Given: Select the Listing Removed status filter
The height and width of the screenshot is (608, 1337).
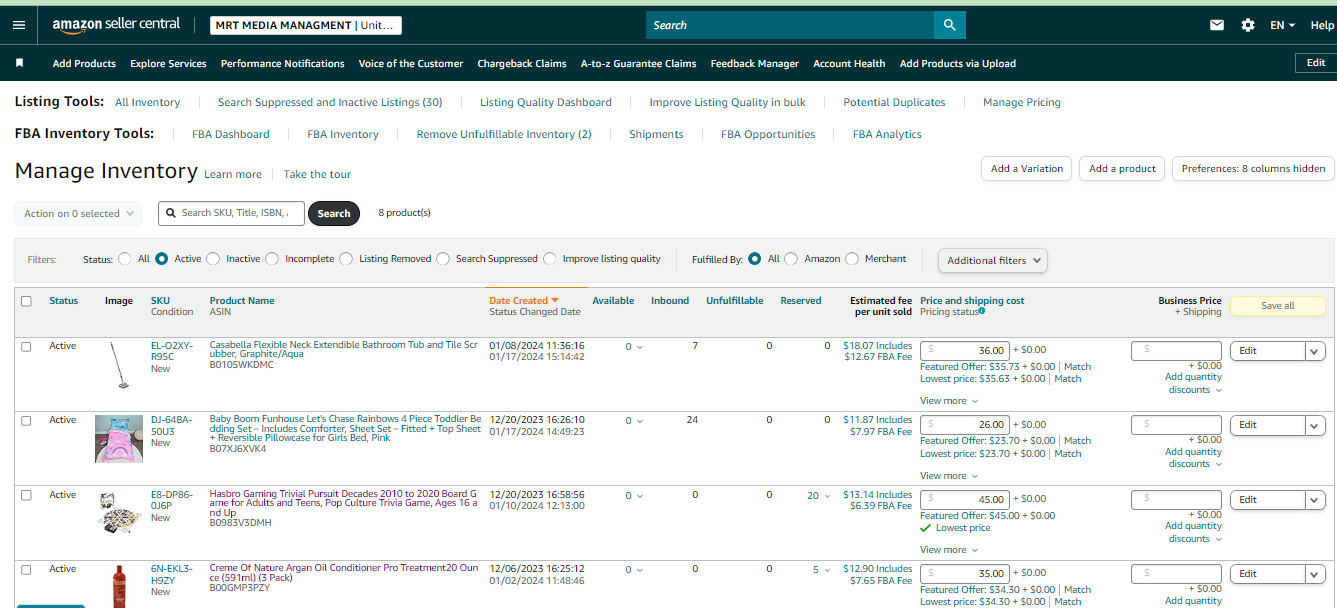Looking at the screenshot, I should tap(346, 259).
